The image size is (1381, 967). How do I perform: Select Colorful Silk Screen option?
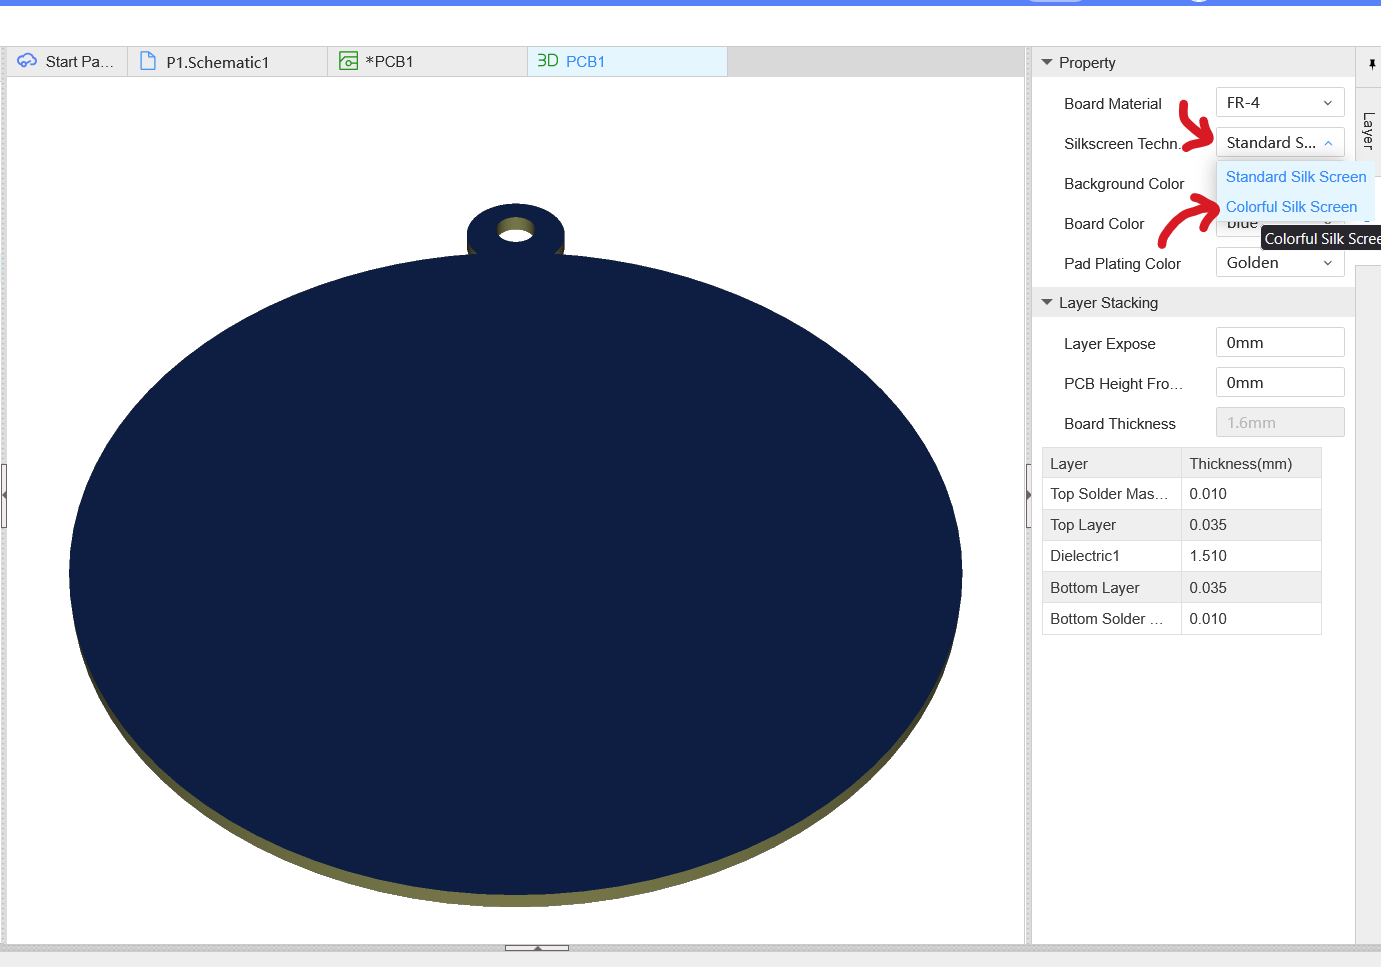pos(1291,207)
